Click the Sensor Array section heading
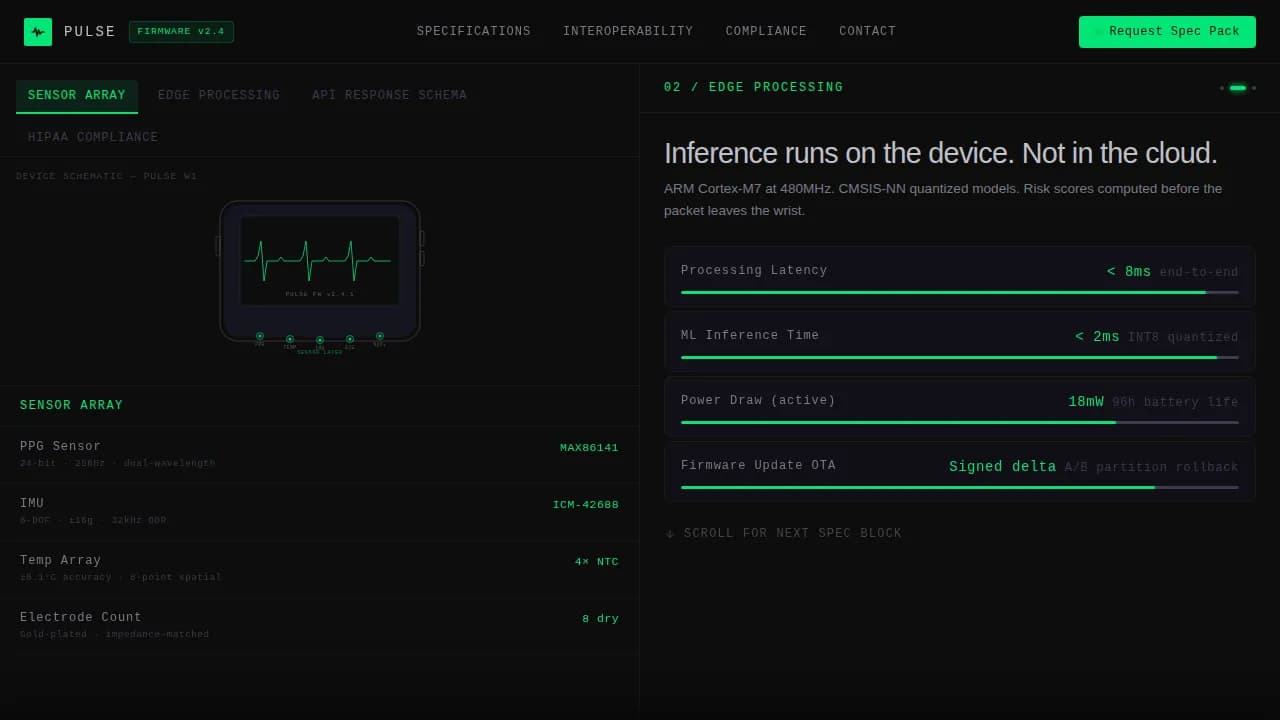 [71, 405]
